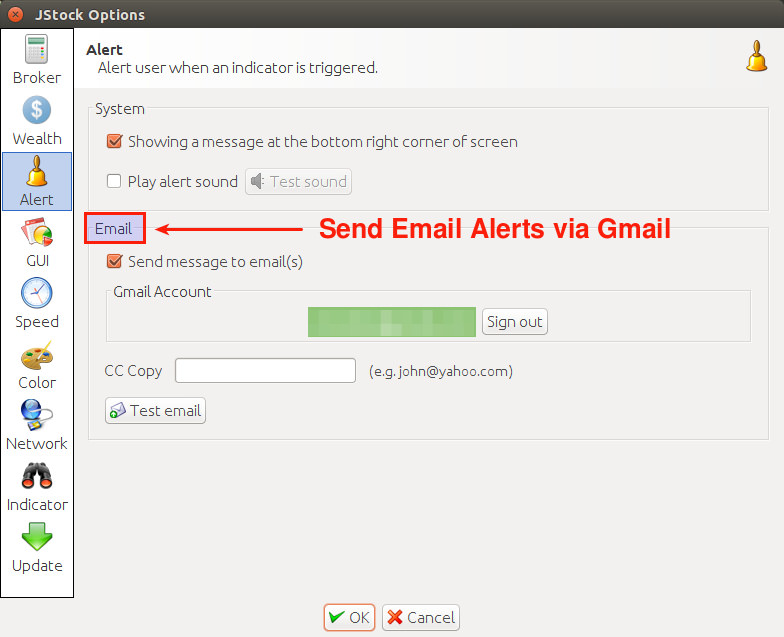Click the bell icon in header corner

(756, 56)
